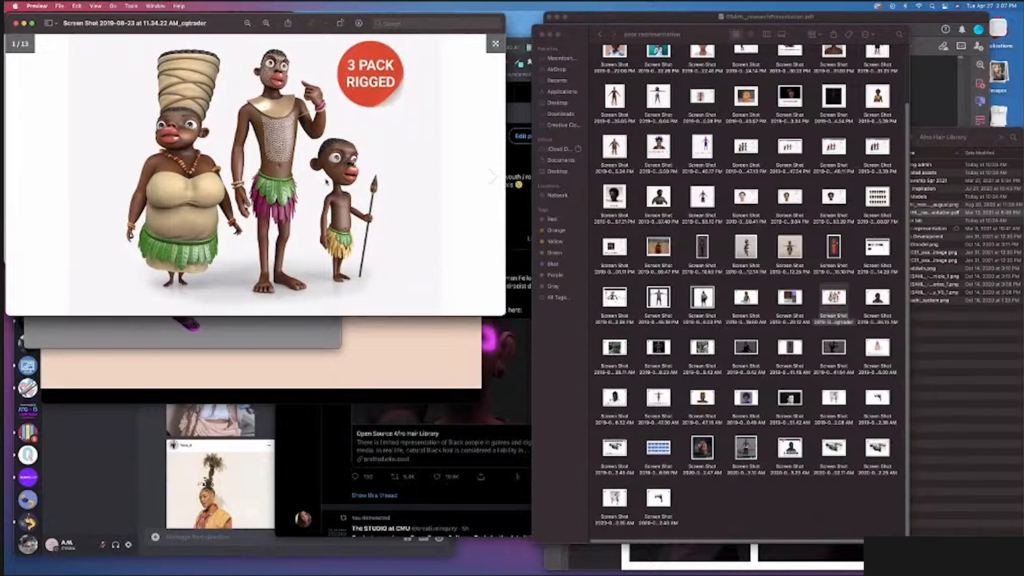Open View menu in menu bar
This screenshot has width=1024, height=576.
tap(95, 6)
